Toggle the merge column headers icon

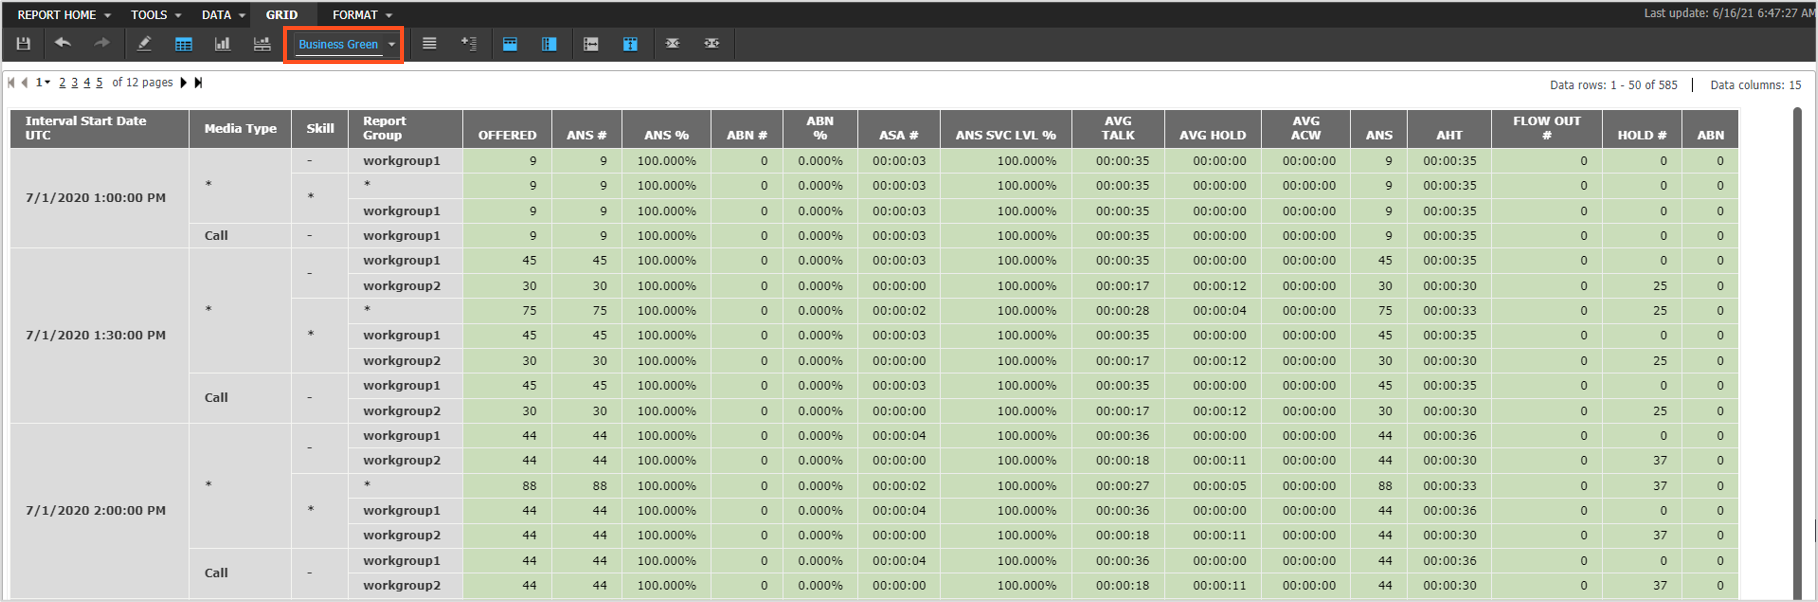[x=510, y=44]
